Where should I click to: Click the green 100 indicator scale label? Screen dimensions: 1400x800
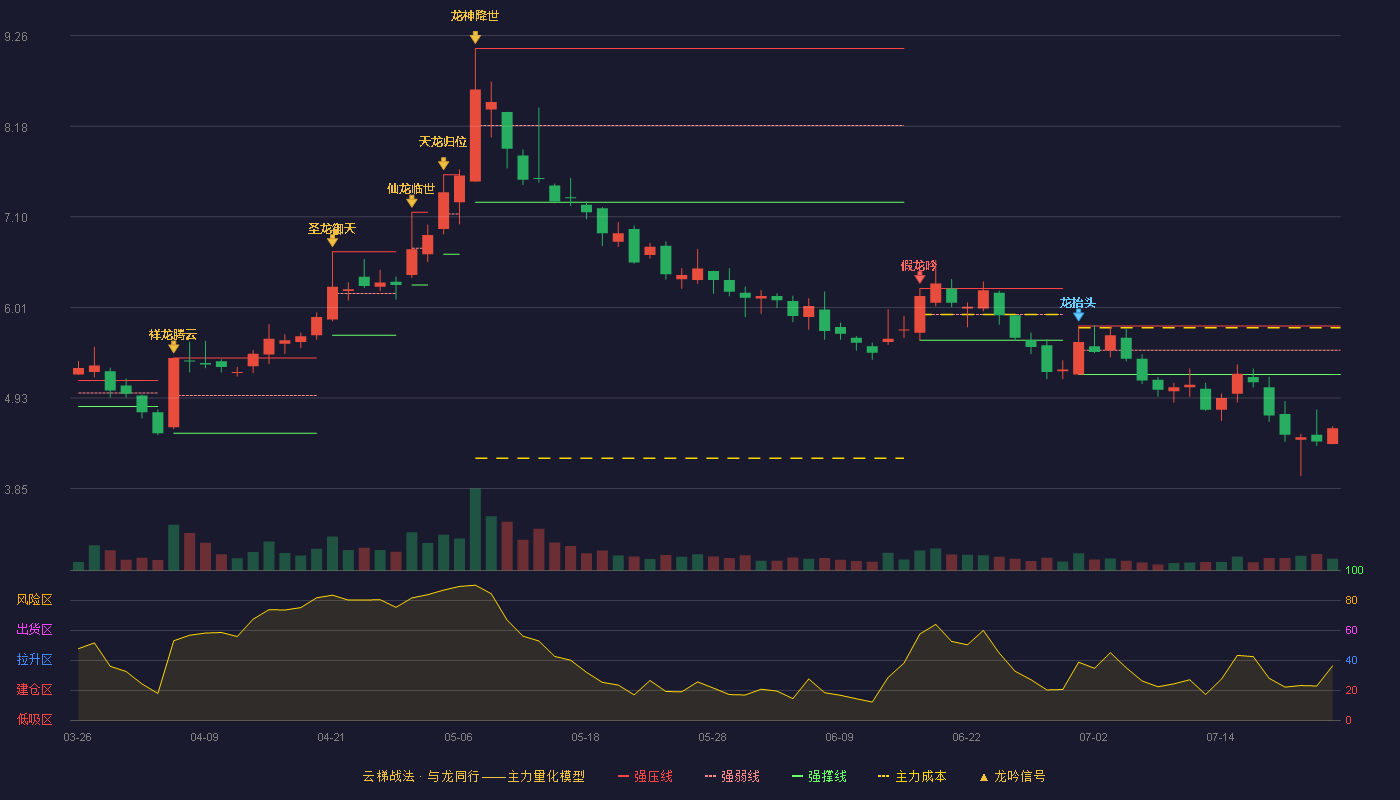(1354, 571)
